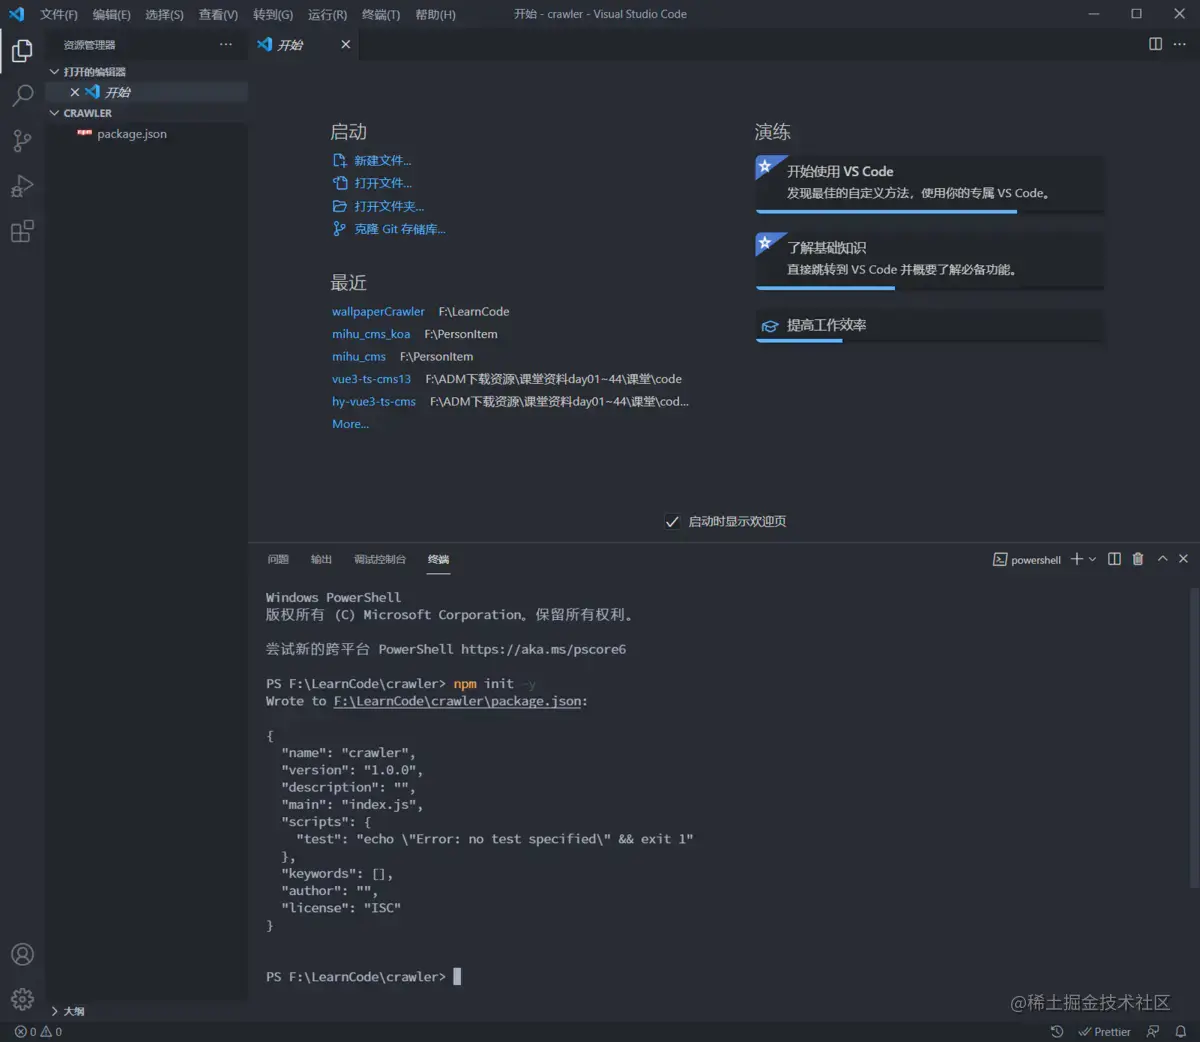Split the terminal panel
Viewport: 1200px width, 1042px height.
point(1114,559)
